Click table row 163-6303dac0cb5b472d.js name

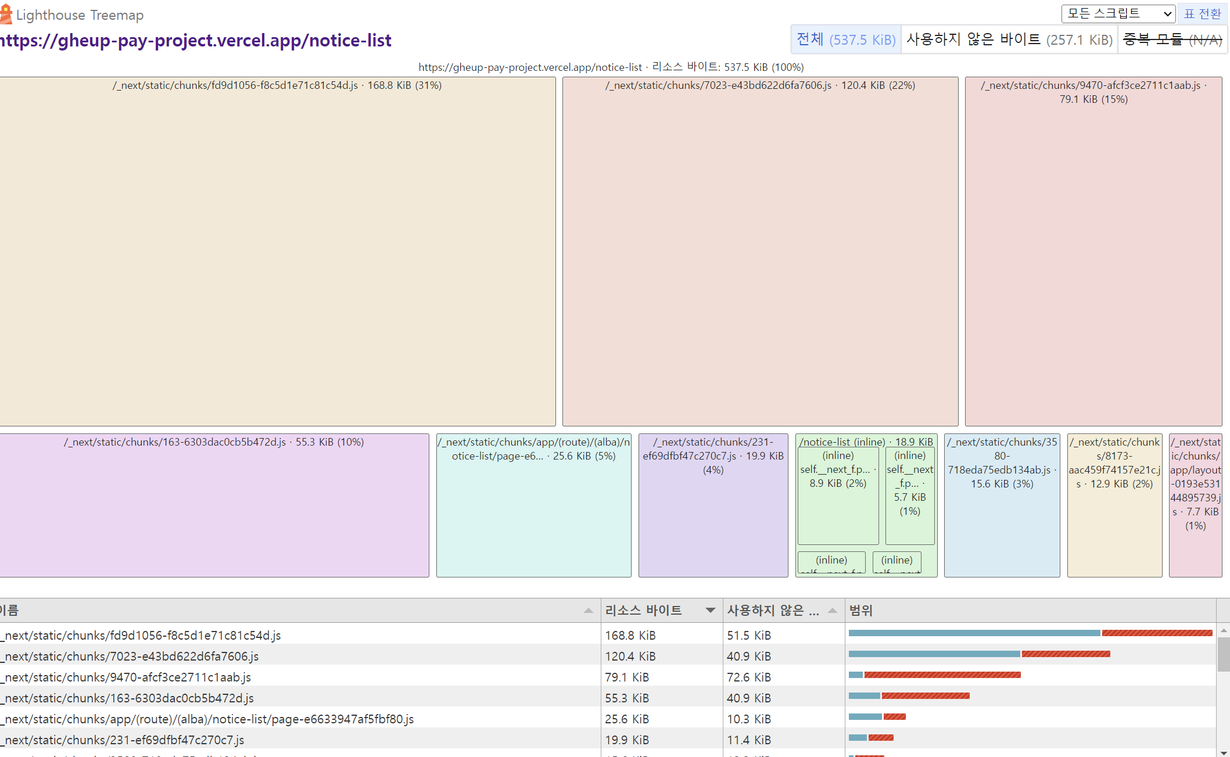(127, 698)
